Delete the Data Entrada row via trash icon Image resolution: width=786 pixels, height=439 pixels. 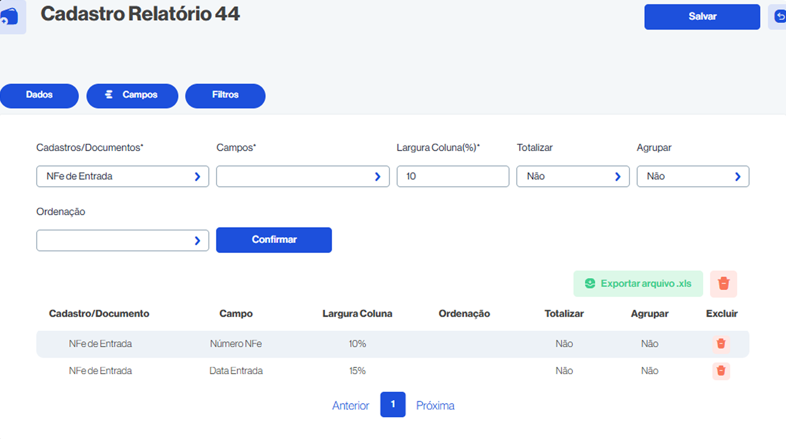[x=720, y=371]
